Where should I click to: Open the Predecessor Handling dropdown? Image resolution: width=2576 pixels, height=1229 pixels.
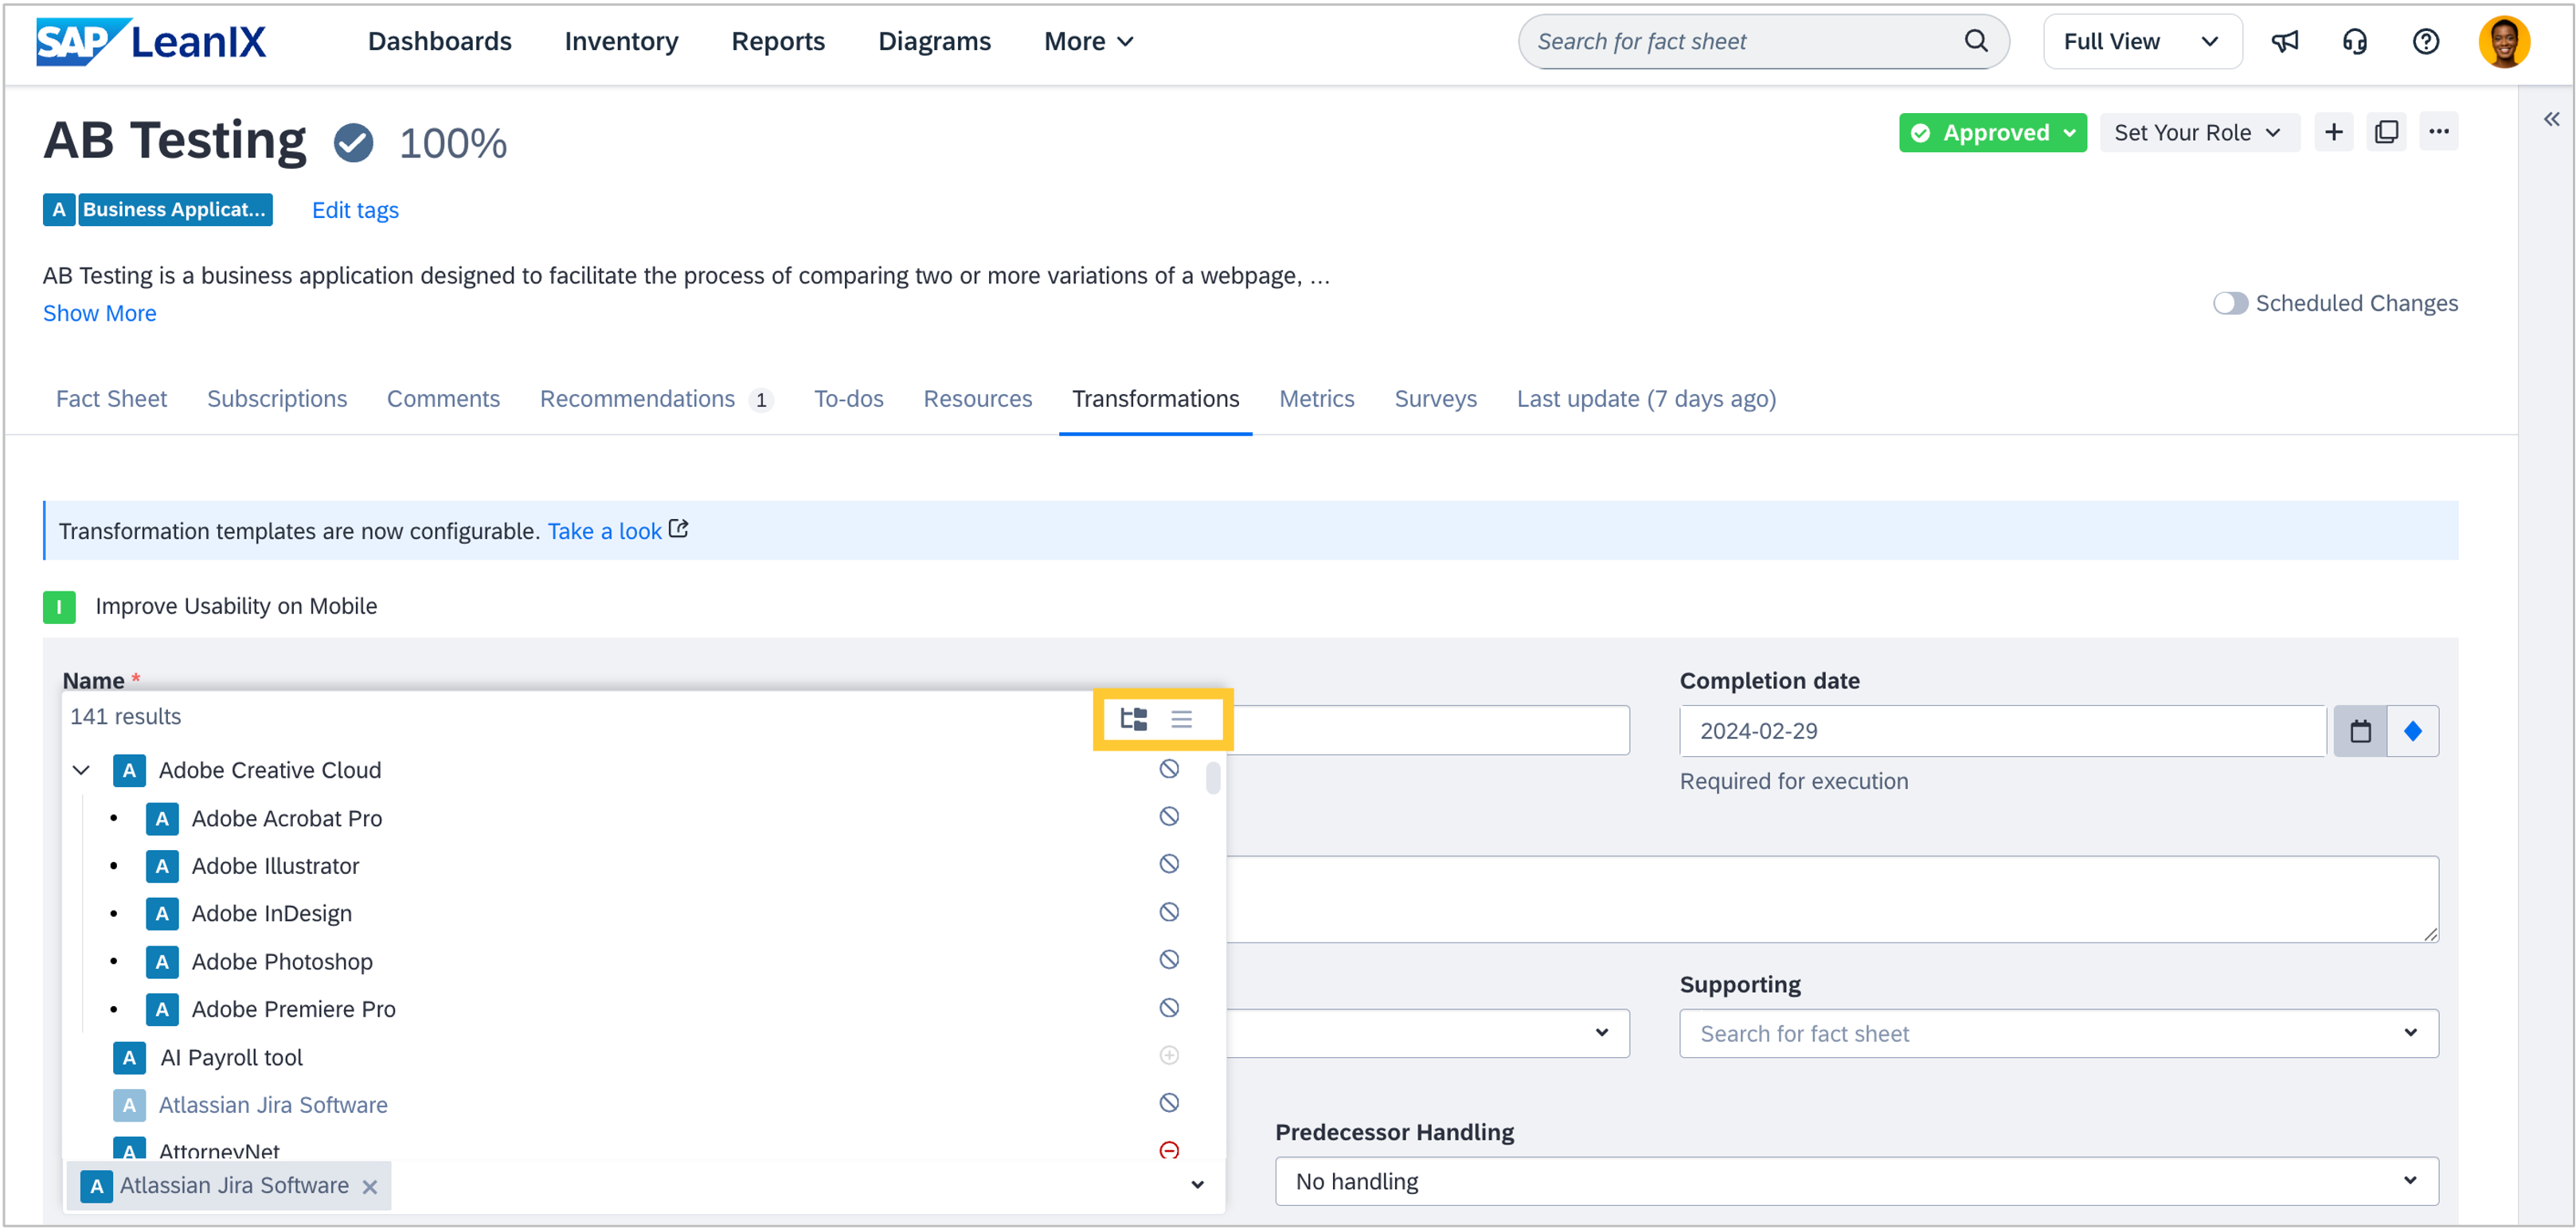click(1856, 1181)
